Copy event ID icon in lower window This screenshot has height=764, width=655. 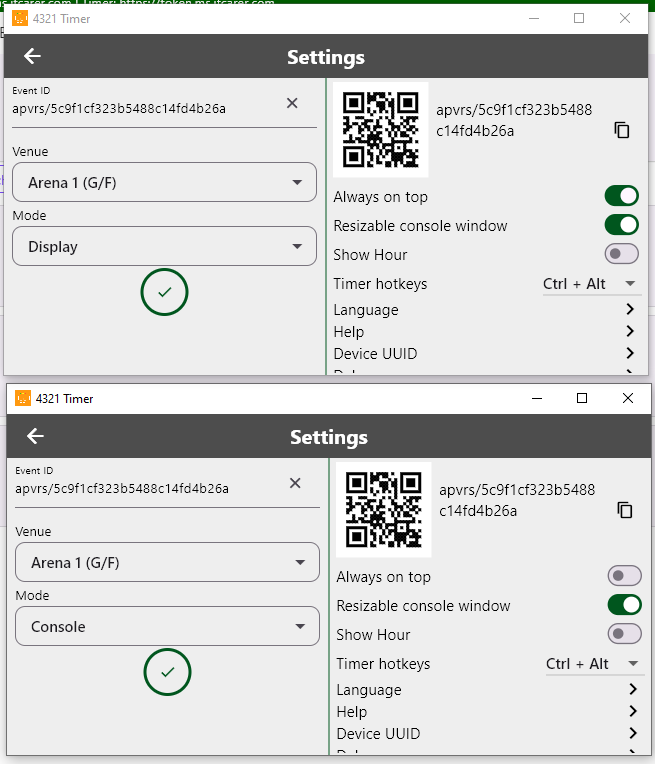(625, 510)
